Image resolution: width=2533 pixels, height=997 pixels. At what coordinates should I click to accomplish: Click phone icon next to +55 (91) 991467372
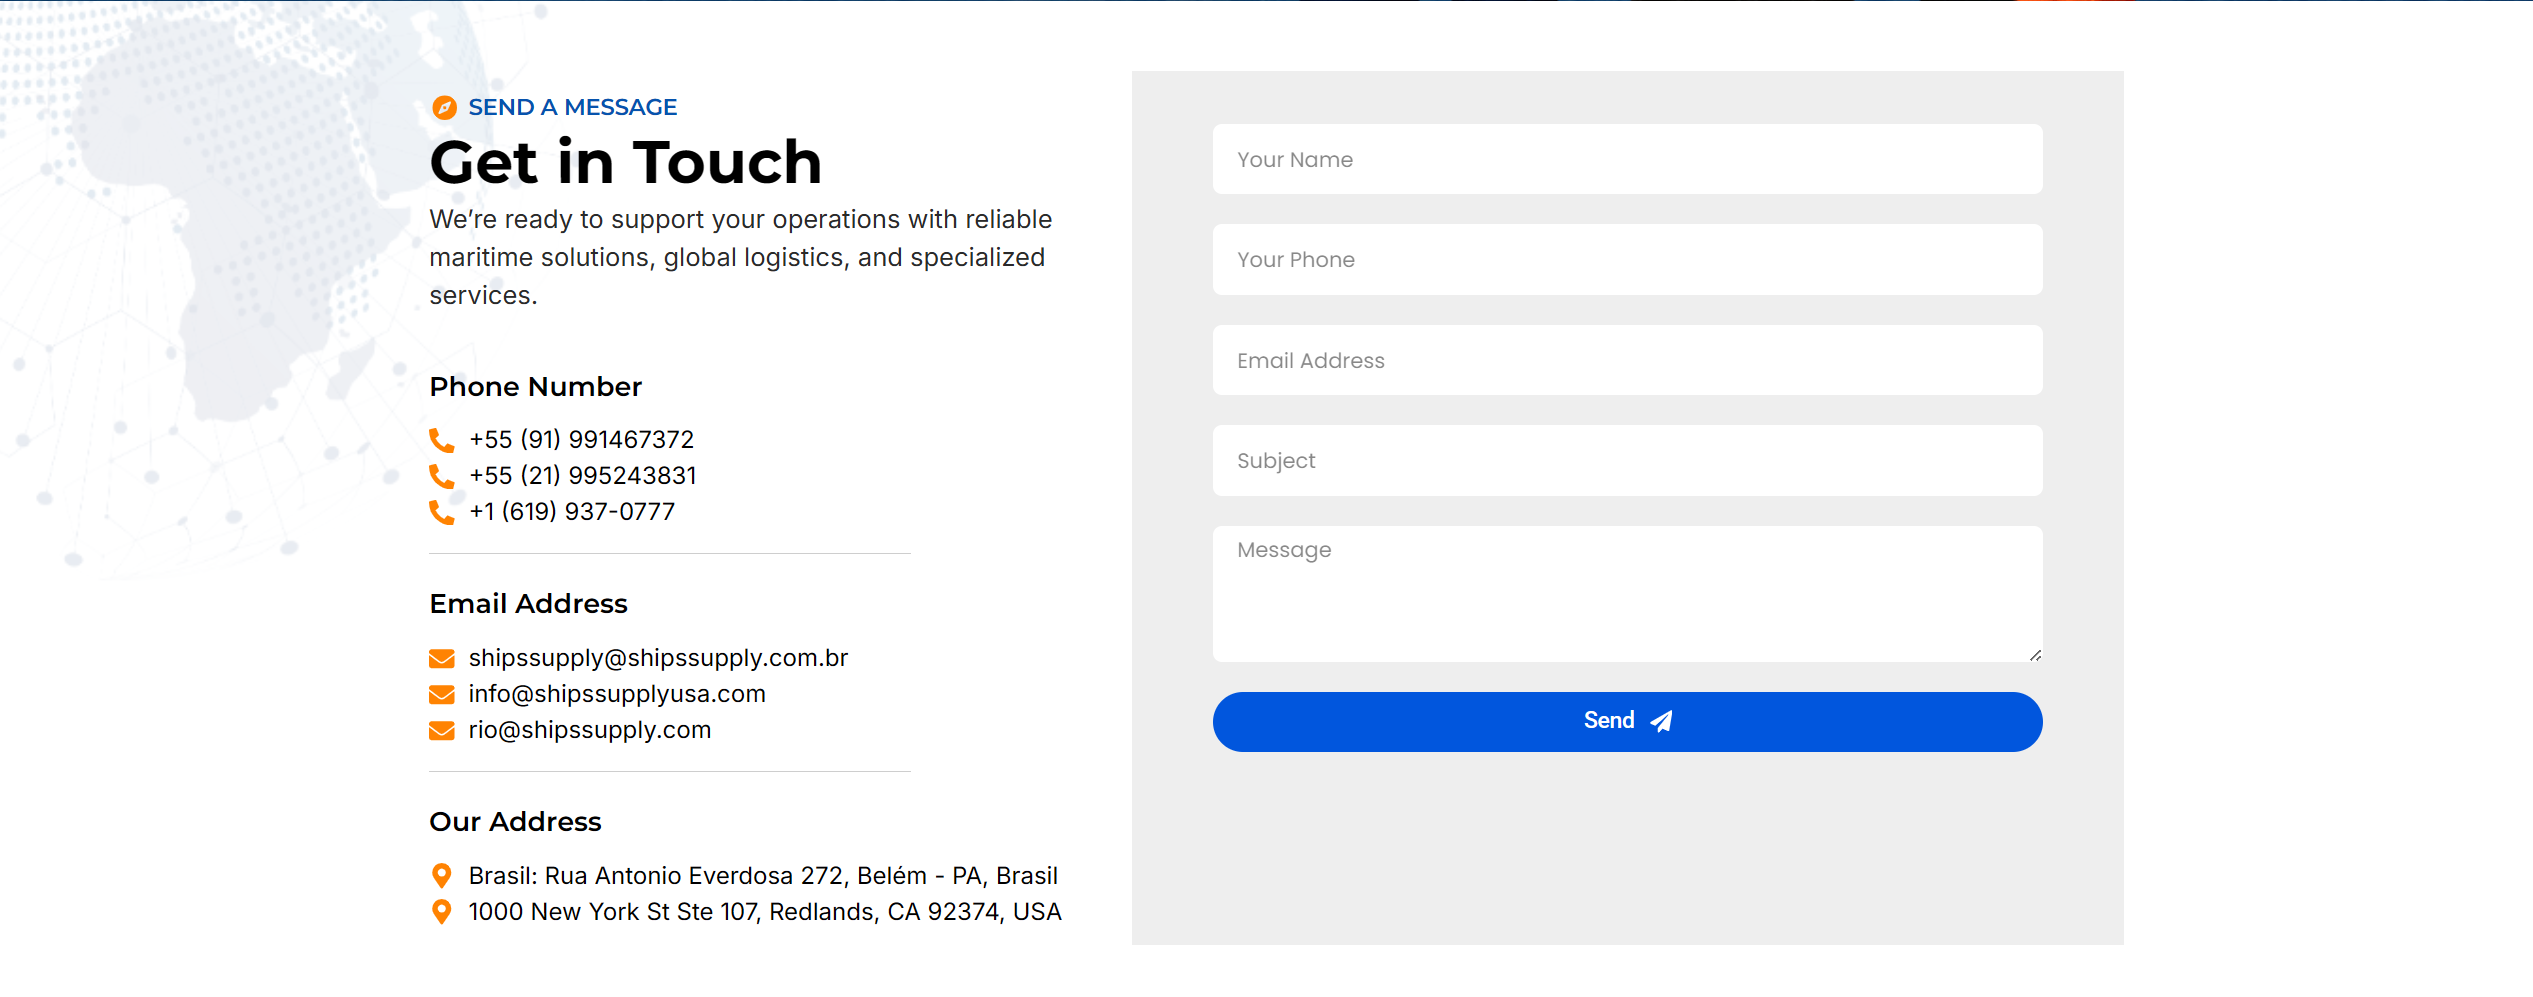[x=441, y=440]
